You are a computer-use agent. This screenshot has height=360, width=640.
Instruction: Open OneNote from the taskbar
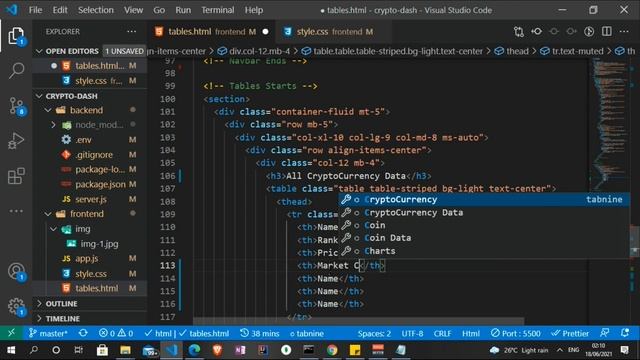240,350
